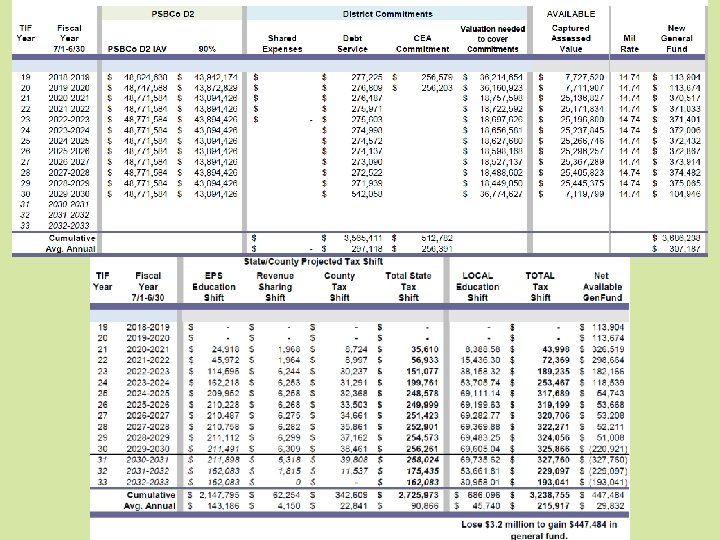Click total state tax shift 35,610
The width and height of the screenshot is (720, 540).
pyautogui.click(x=425, y=349)
